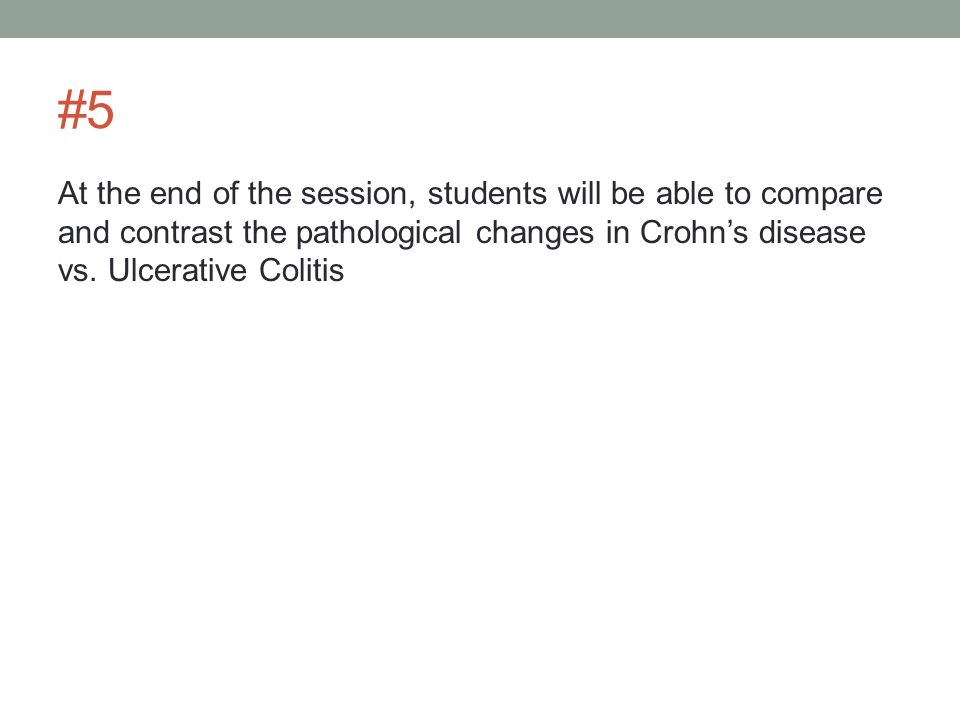Click the word "students" in first line
The height and width of the screenshot is (720, 960).
[487, 193]
